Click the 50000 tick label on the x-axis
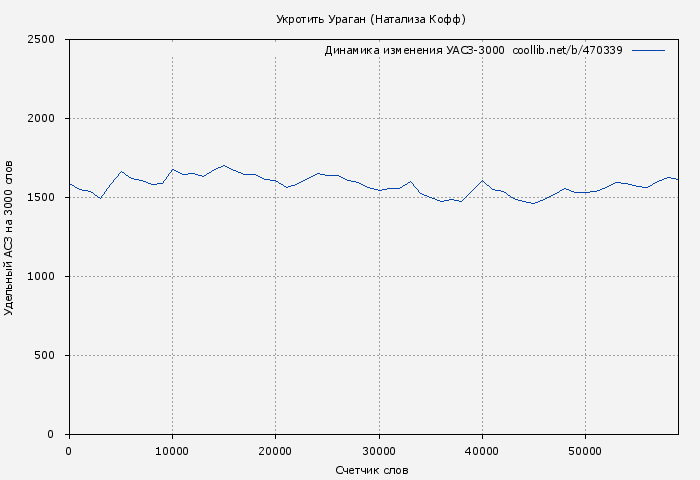 585,451
